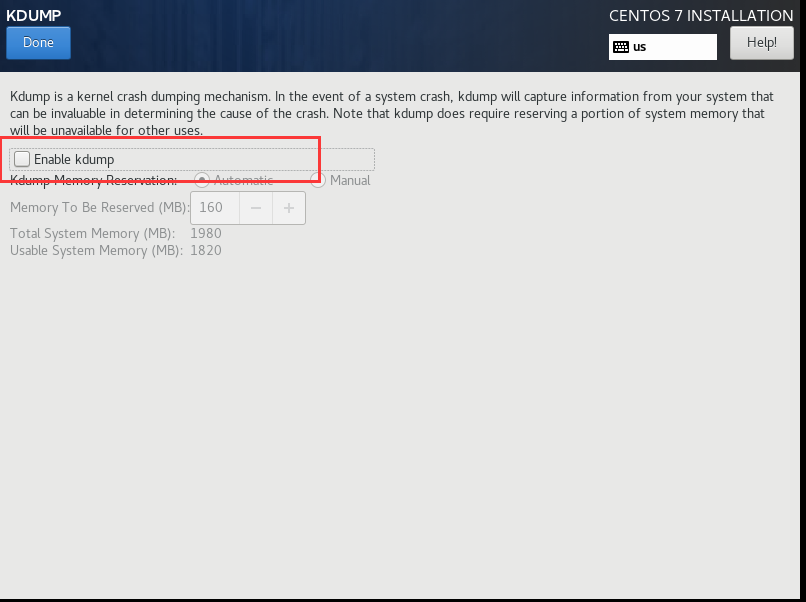Open the Help! documentation button
This screenshot has height=602, width=806.
pyautogui.click(x=761, y=43)
